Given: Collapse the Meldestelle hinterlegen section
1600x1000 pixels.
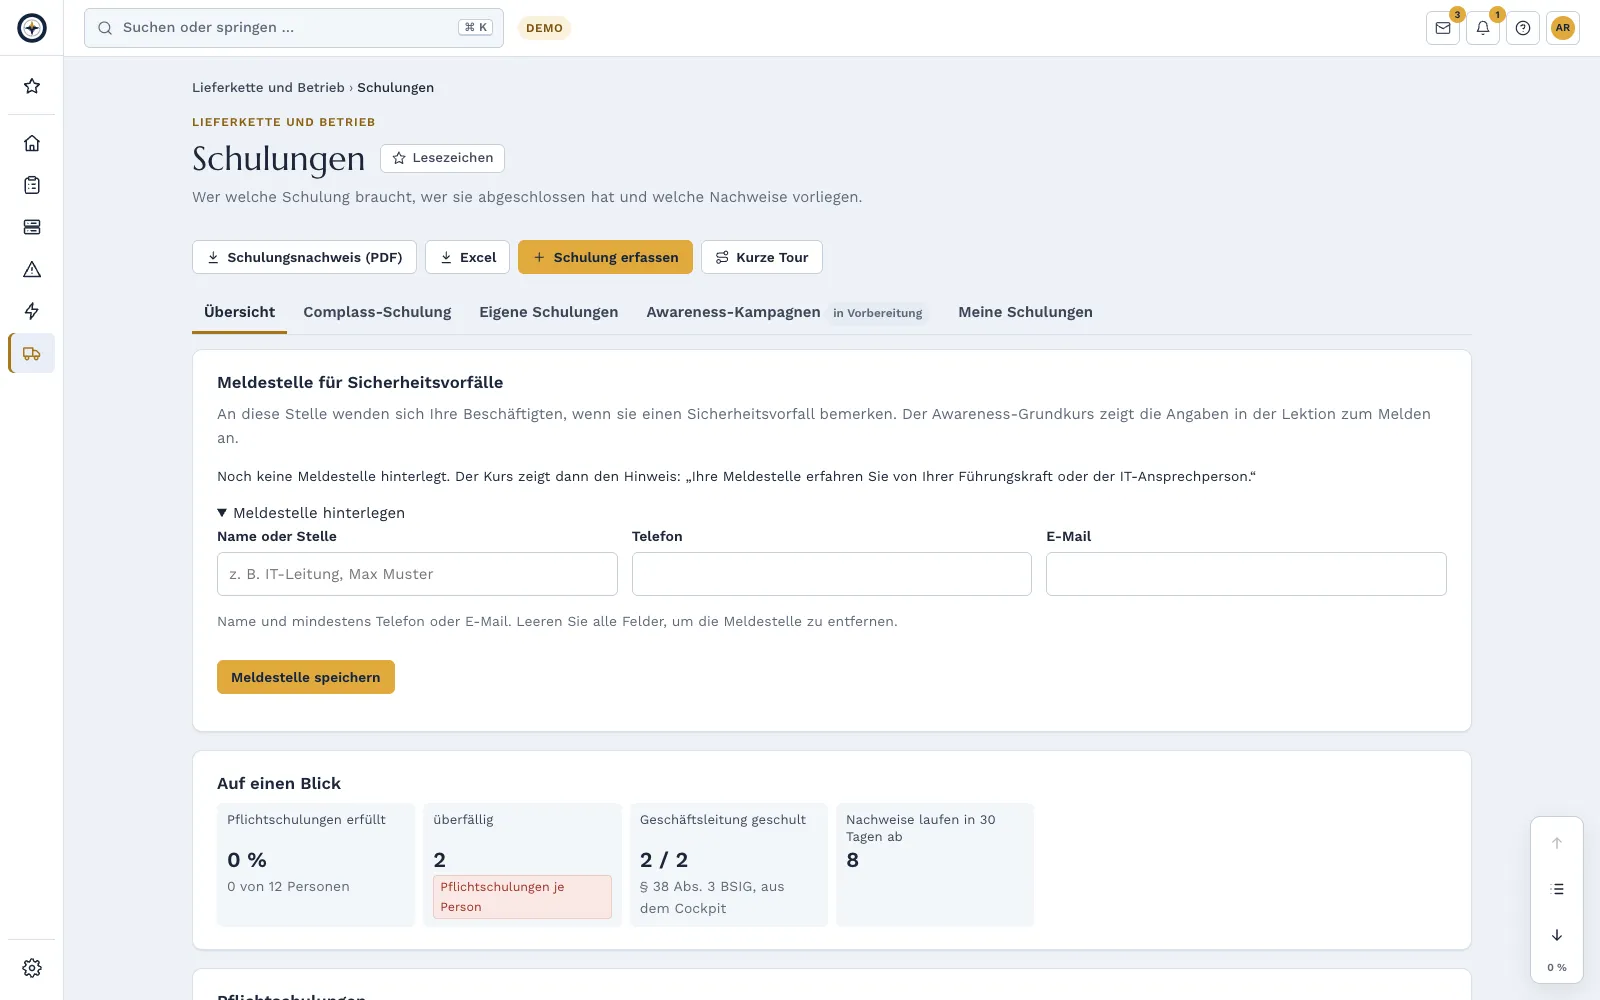Looking at the screenshot, I should pos(311,513).
